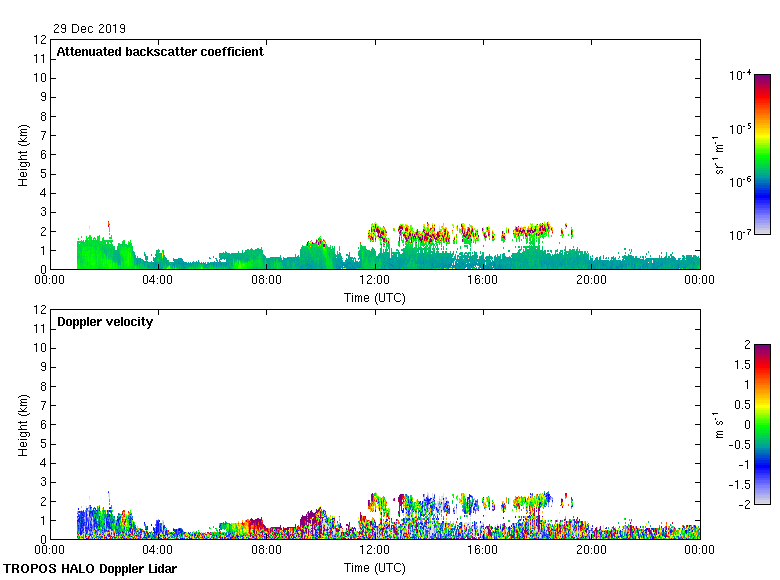Click the Height (km) label of lower plot
The height and width of the screenshot is (580, 780).
tap(23, 424)
